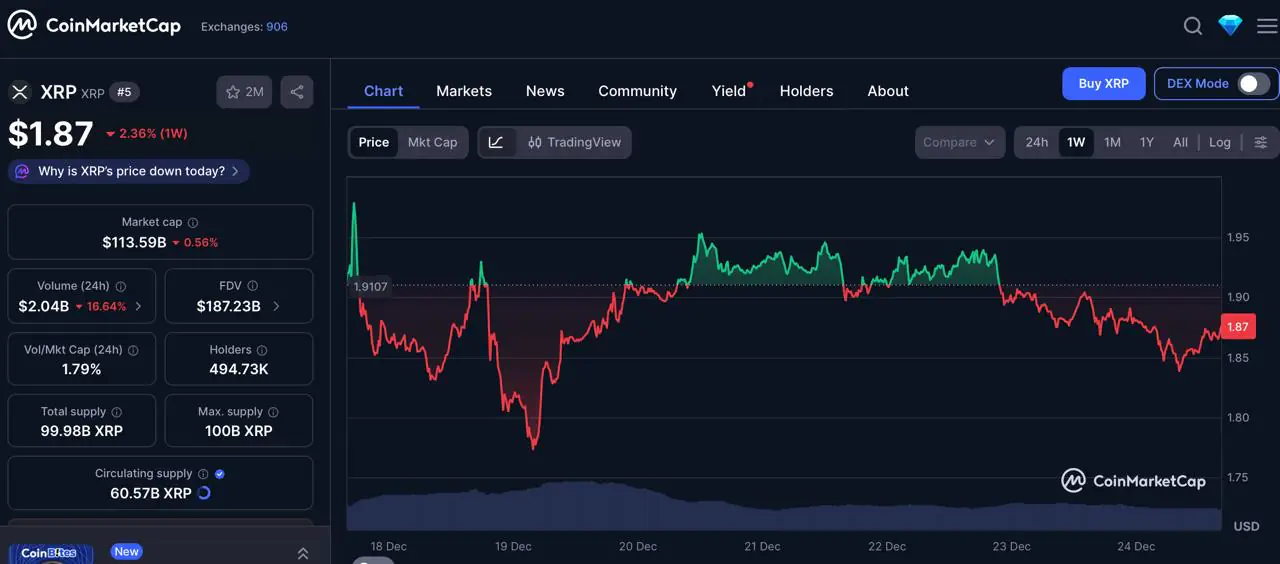Open 'Why is XRP's price down today?'

pyautogui.click(x=129, y=171)
